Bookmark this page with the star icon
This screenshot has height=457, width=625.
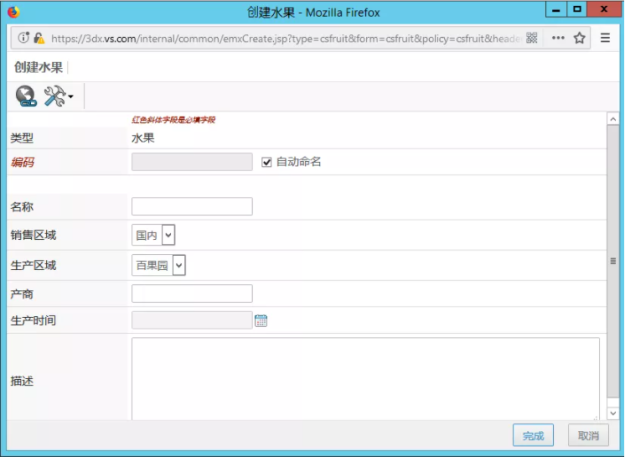(579, 38)
